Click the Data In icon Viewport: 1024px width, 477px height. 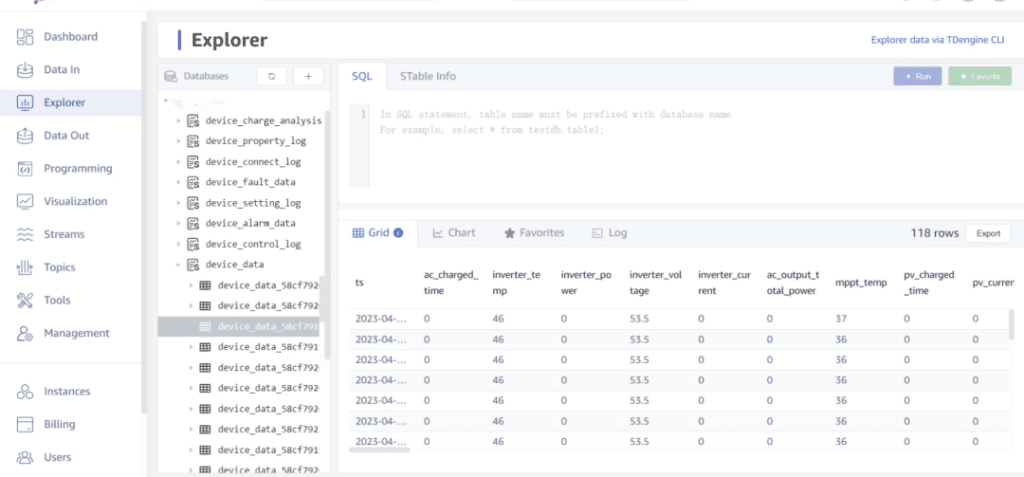pyautogui.click(x=26, y=70)
